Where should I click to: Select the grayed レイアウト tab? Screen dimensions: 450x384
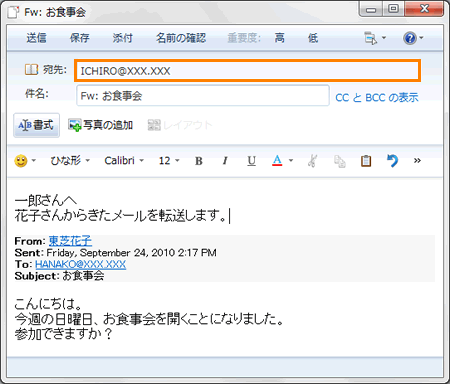pos(180,125)
